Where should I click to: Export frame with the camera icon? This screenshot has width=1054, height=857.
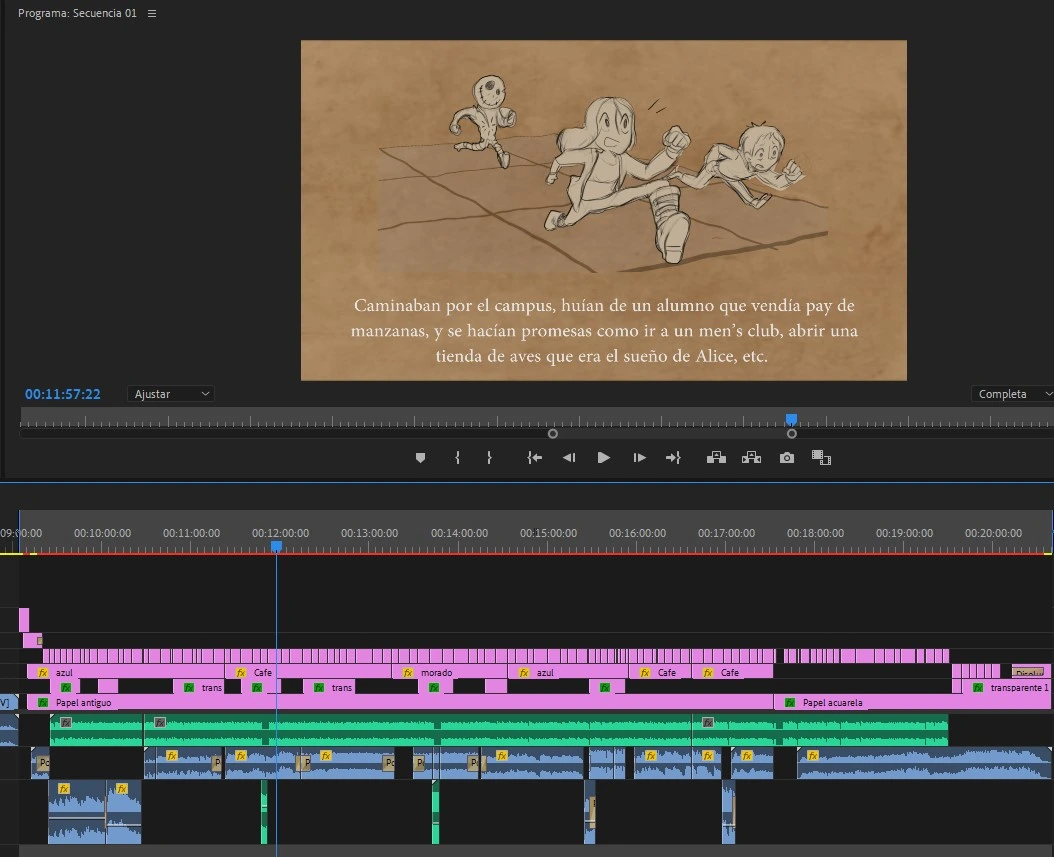787,457
